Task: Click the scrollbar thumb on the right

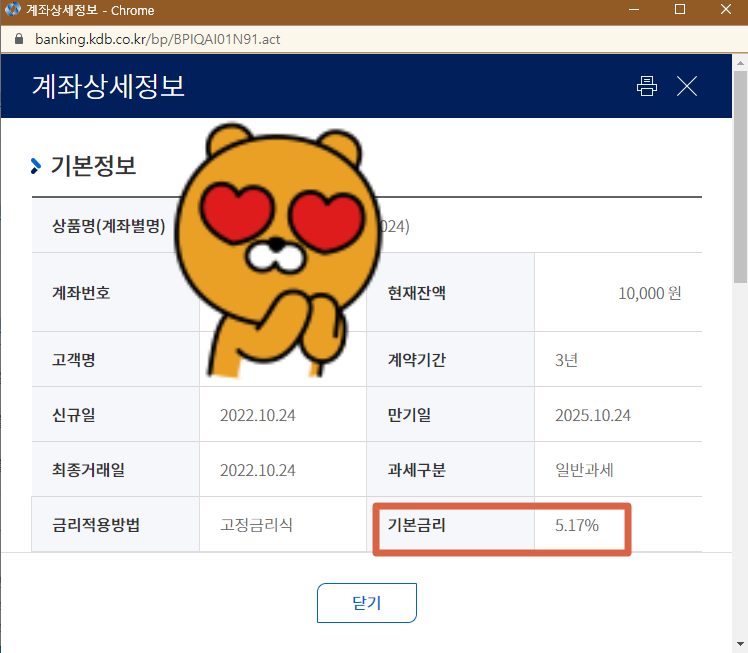Action: 740,176
